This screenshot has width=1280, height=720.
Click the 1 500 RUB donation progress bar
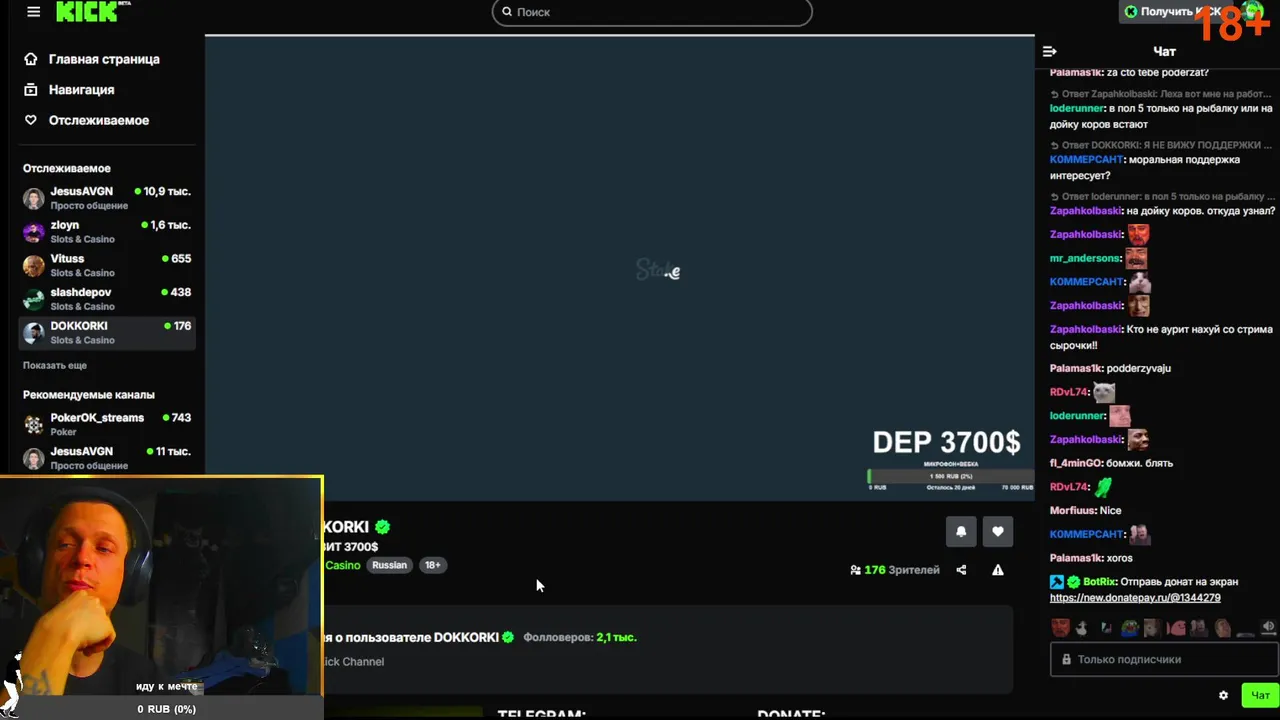pyautogui.click(x=951, y=476)
